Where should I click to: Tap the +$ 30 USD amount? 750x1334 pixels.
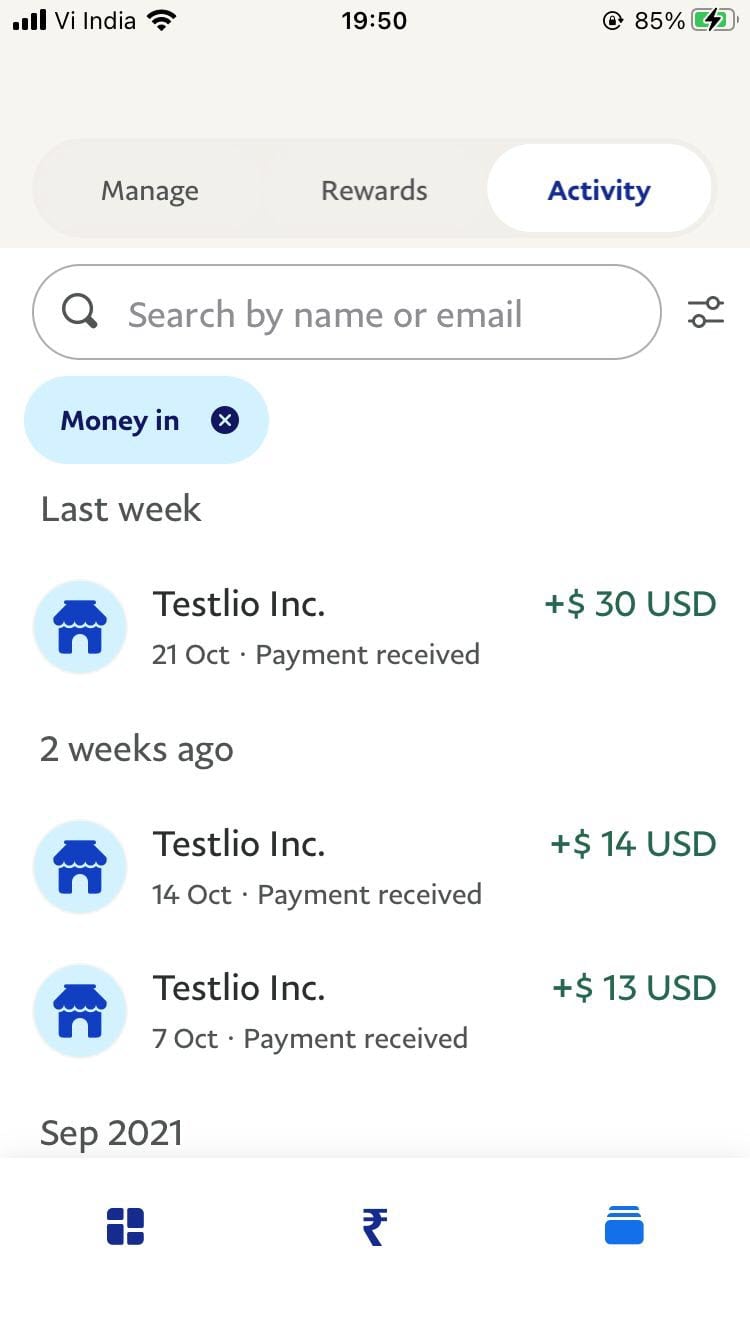tap(630, 604)
